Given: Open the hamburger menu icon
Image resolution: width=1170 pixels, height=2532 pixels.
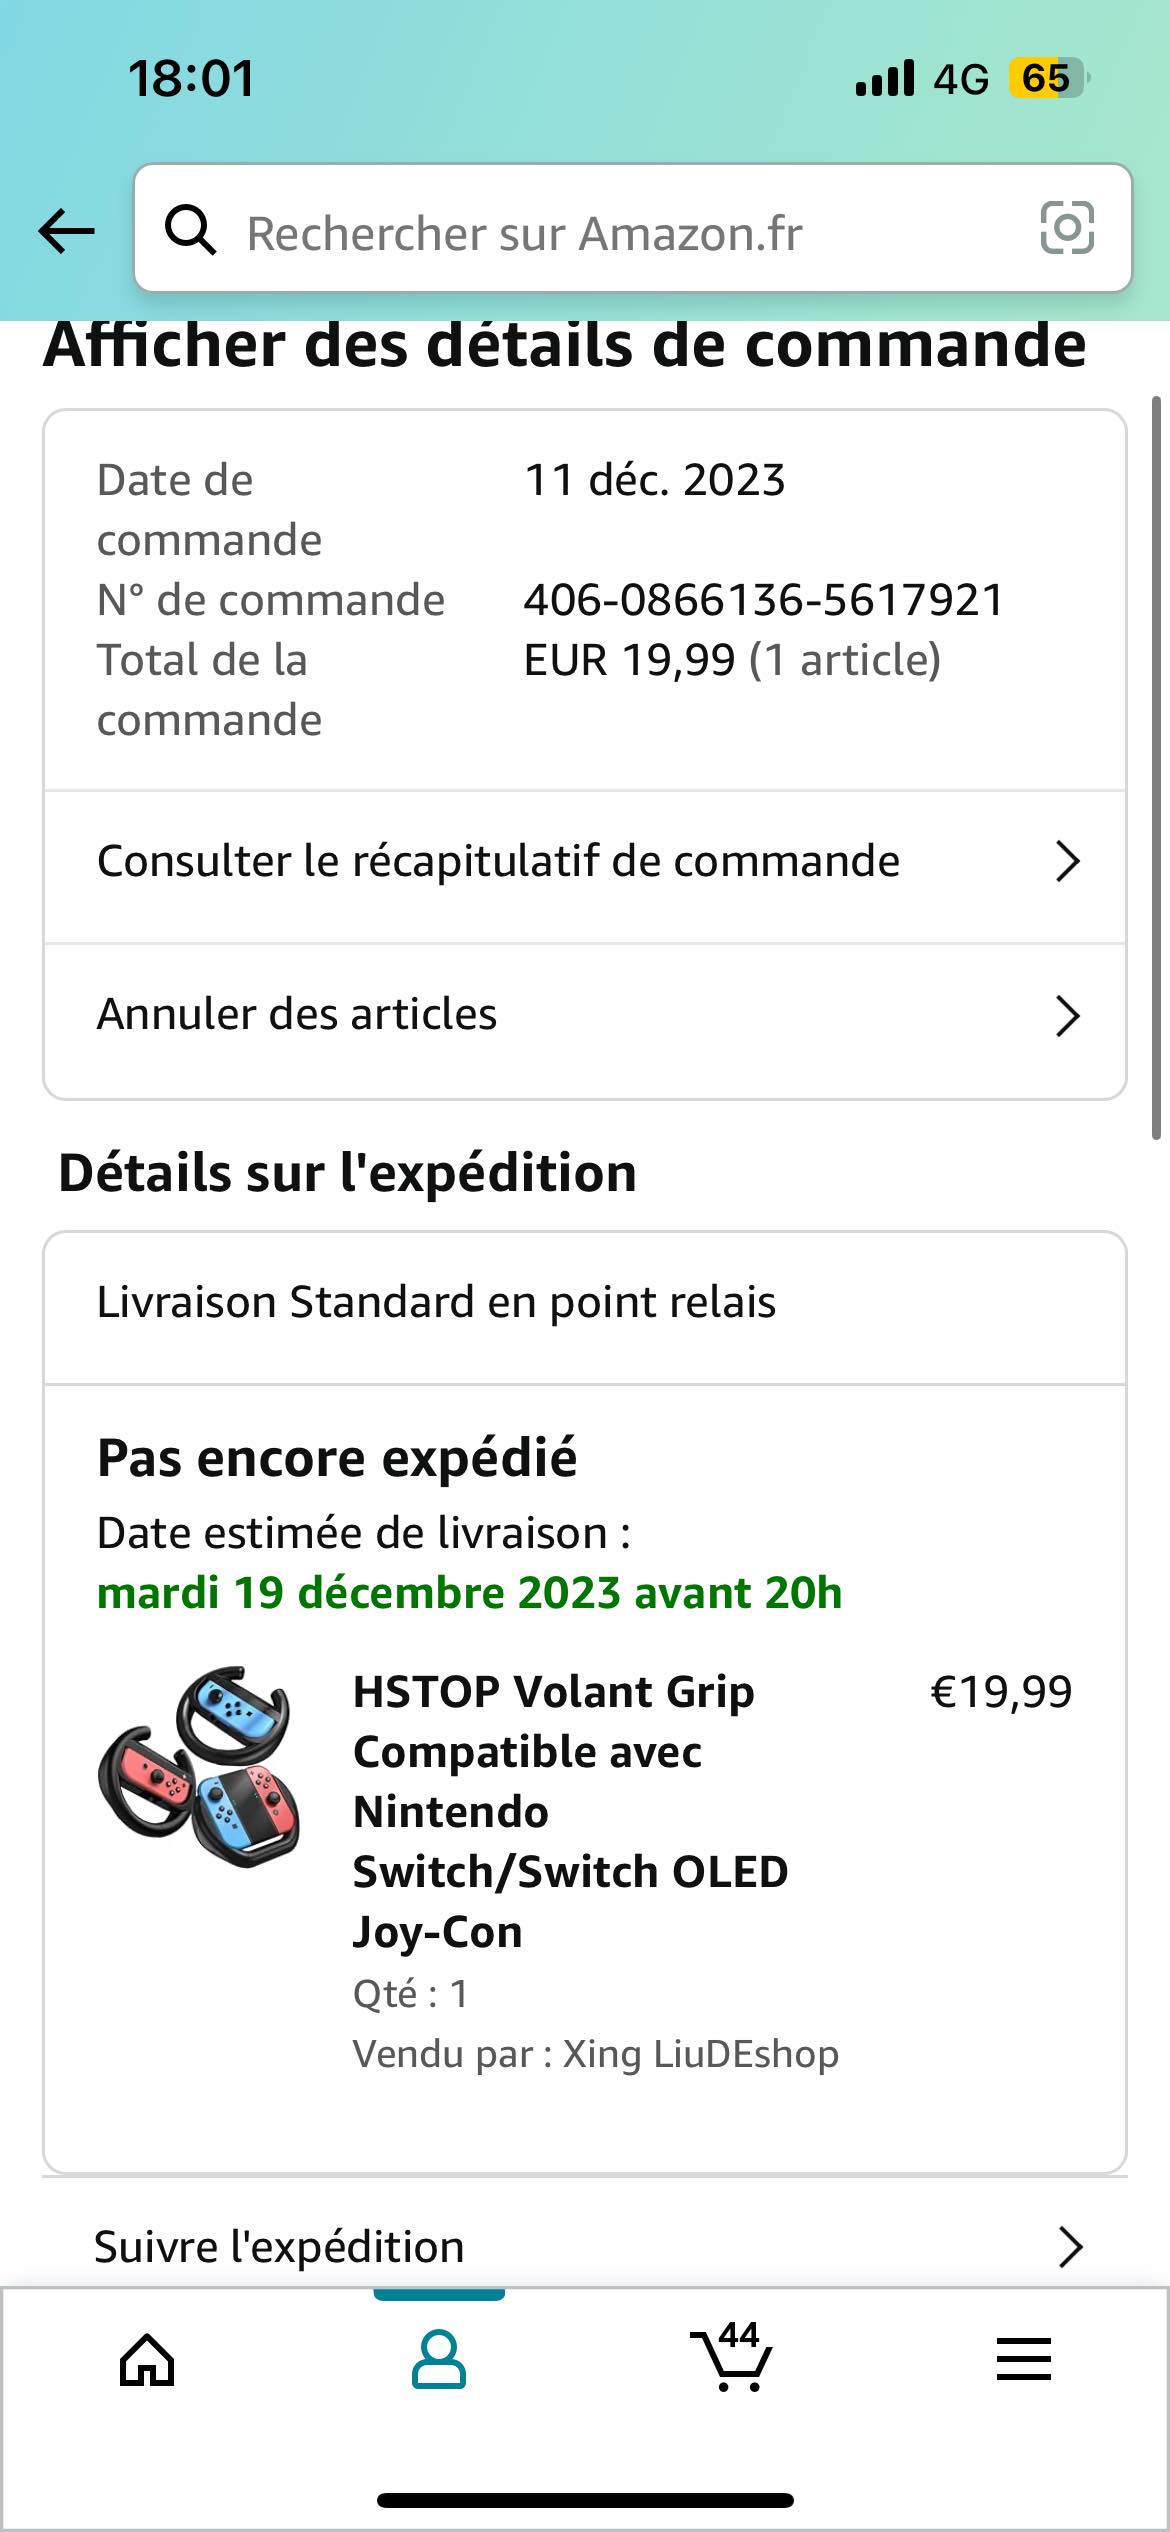Looking at the screenshot, I should [1023, 2360].
